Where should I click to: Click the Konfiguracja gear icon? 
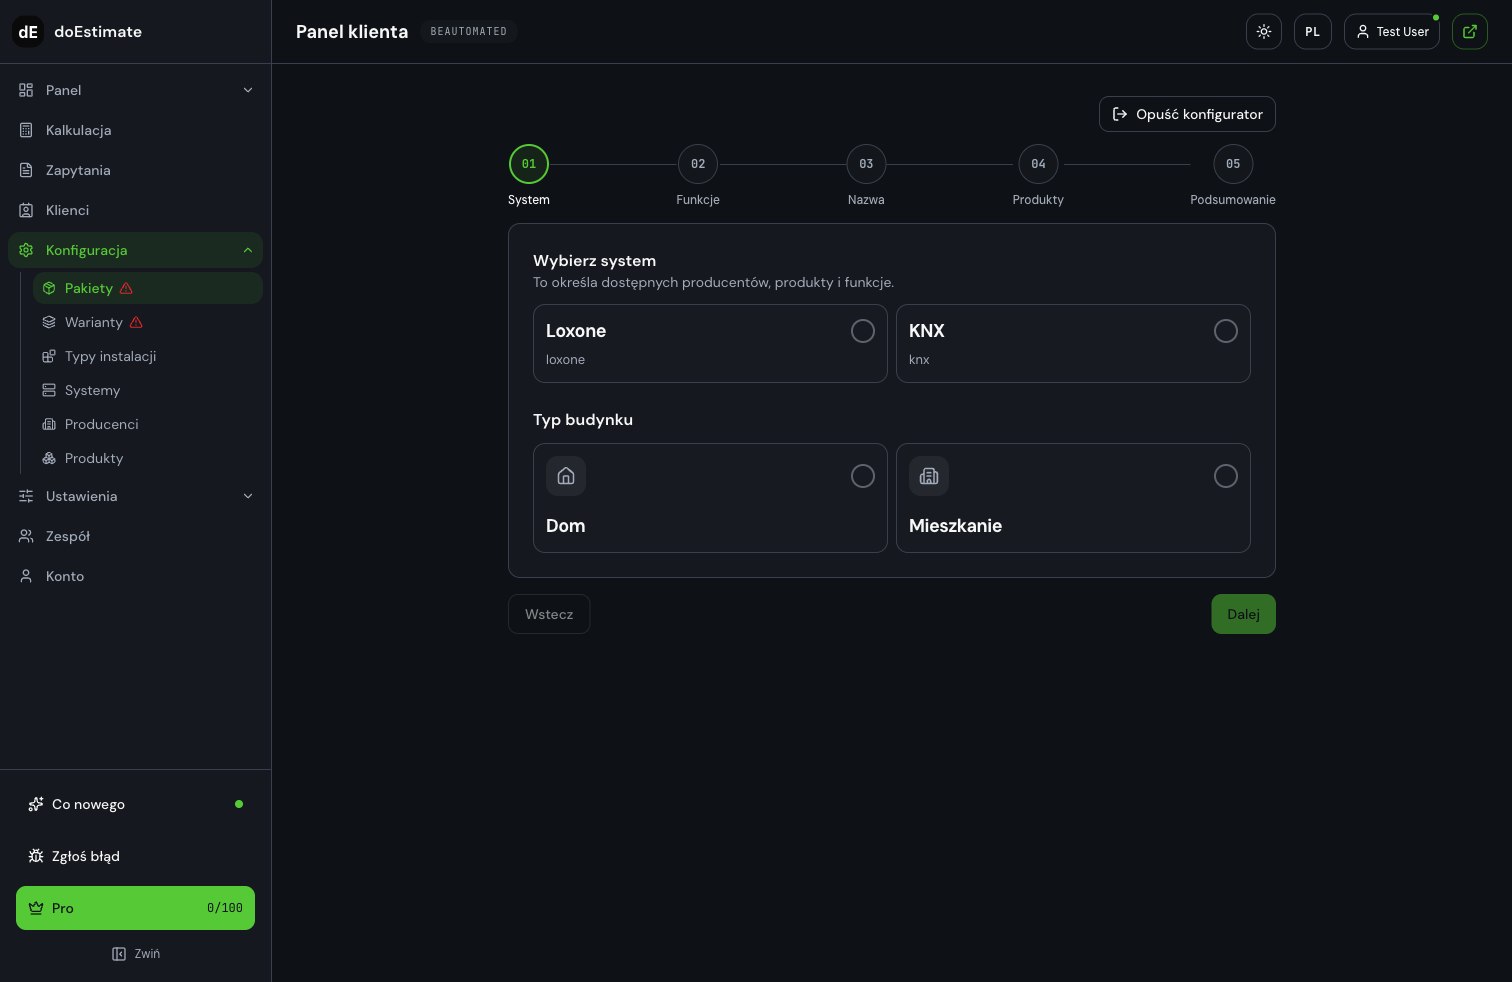click(26, 250)
